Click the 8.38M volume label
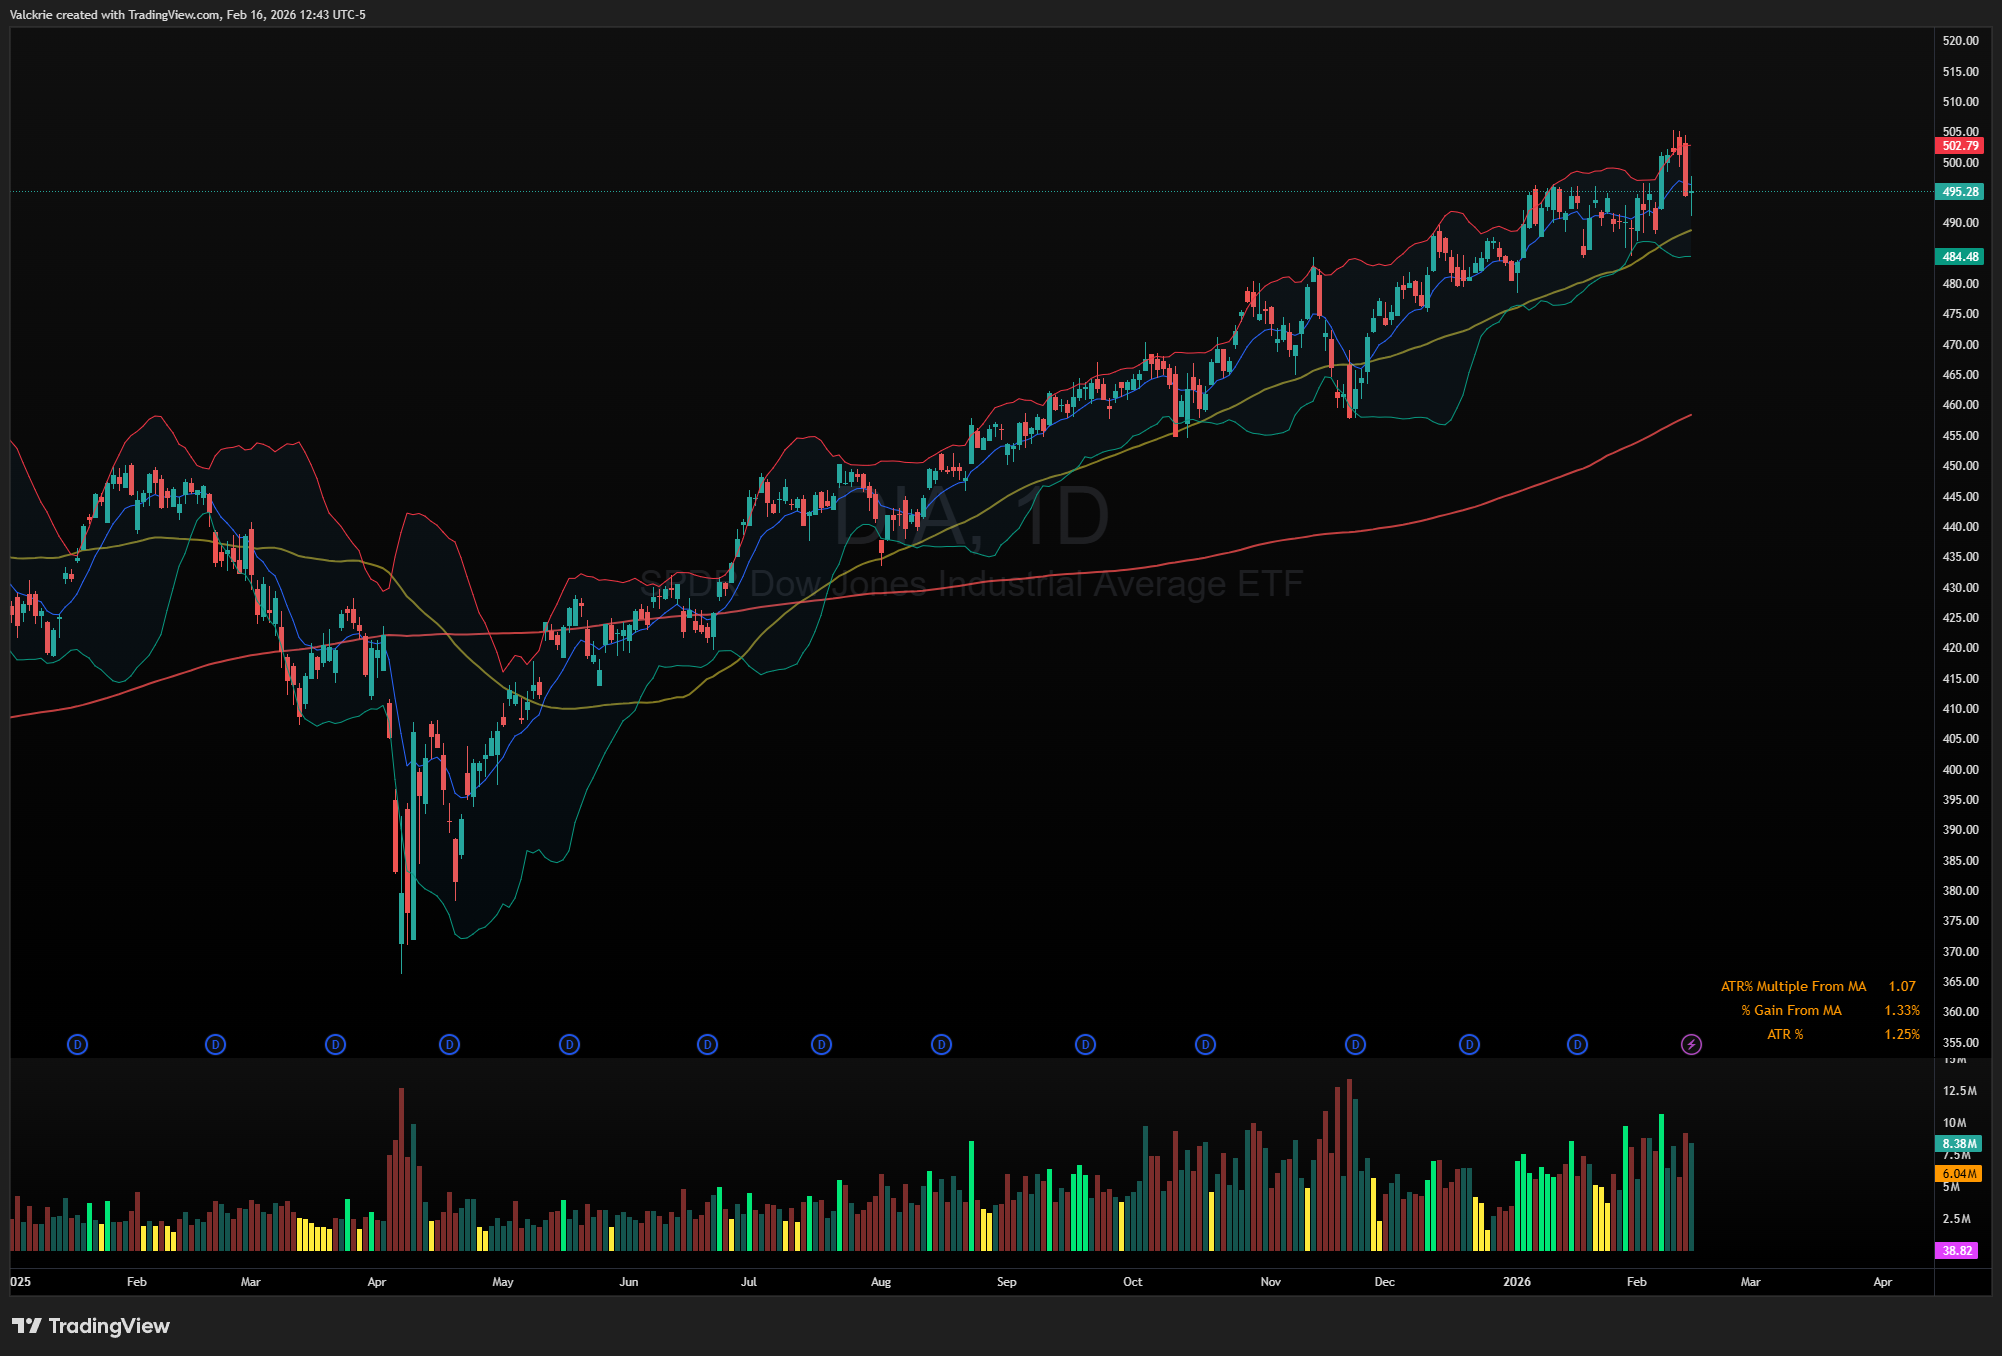2002x1356 pixels. (x=1958, y=1143)
